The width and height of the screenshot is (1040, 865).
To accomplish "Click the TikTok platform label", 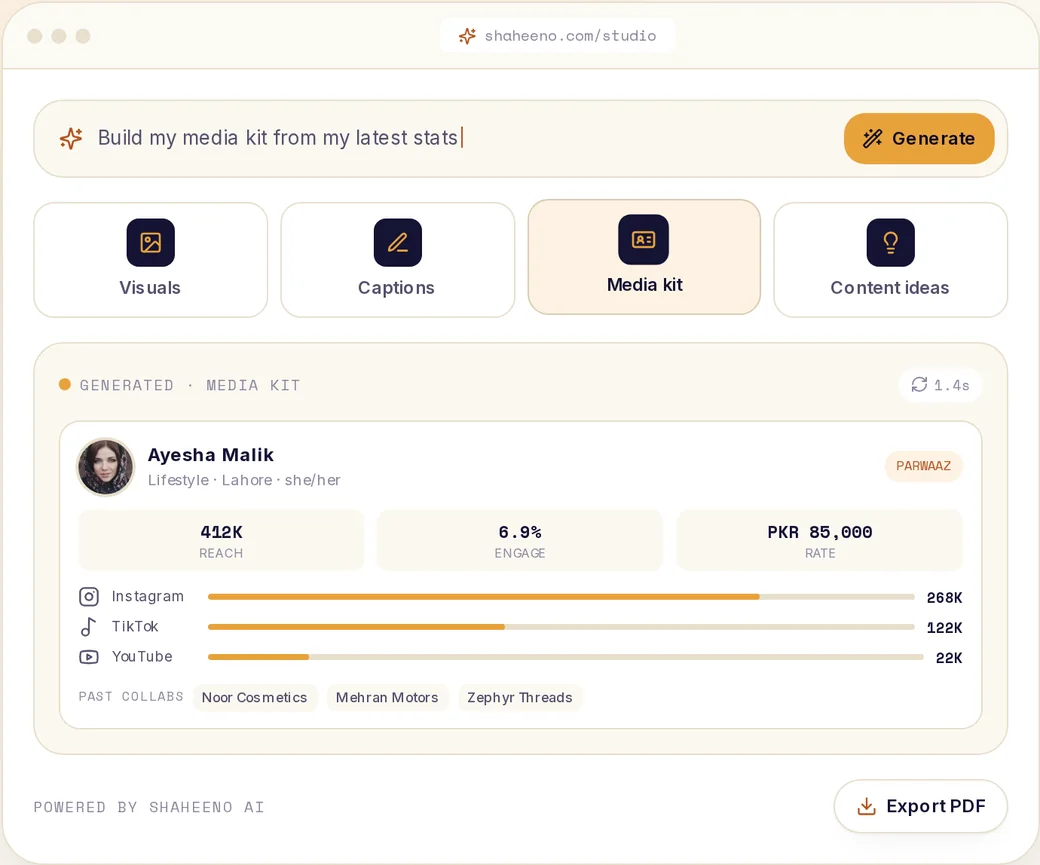I will pos(135,626).
